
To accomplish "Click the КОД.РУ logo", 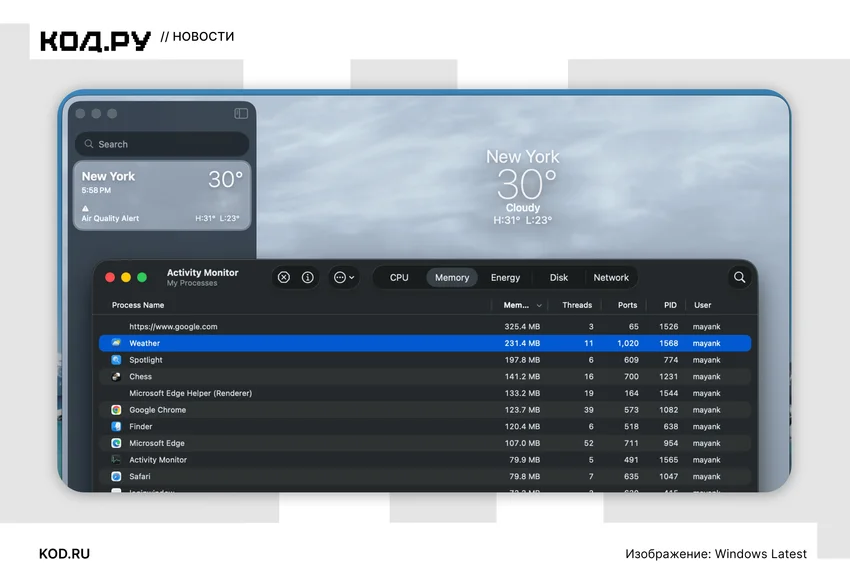I will click(x=95, y=41).
